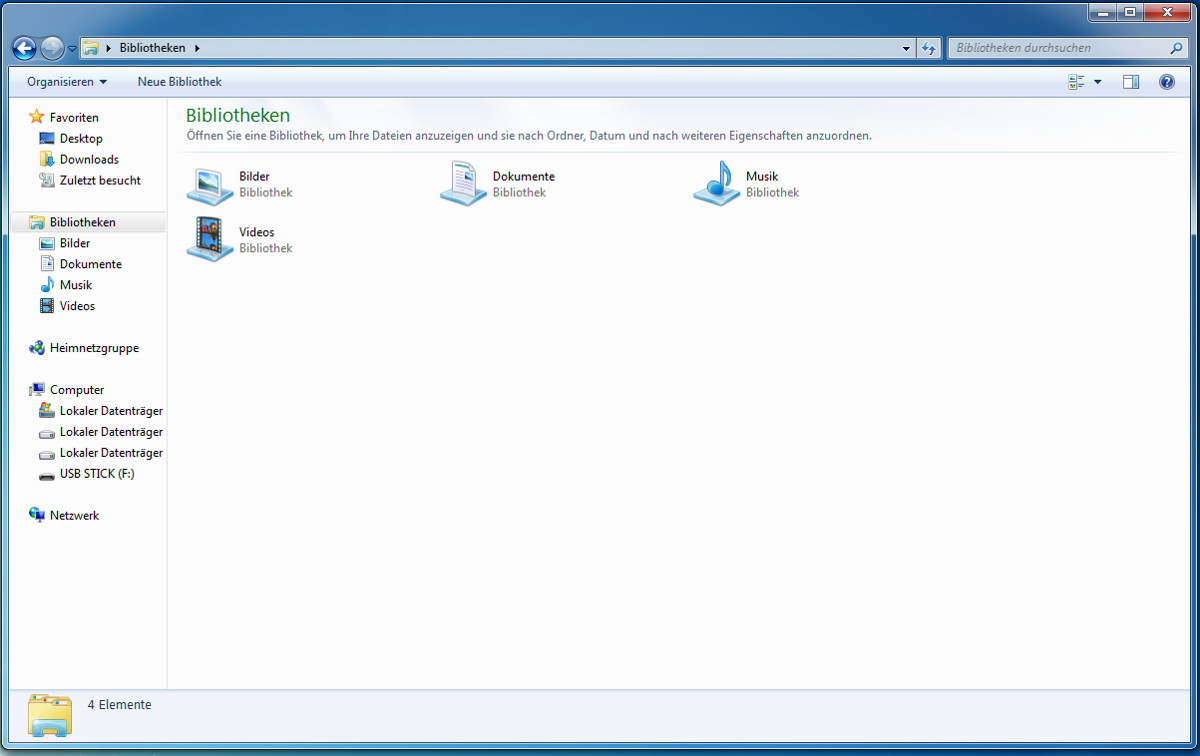
Task: Click the Dokumente icon in sidebar
Action: [x=46, y=264]
